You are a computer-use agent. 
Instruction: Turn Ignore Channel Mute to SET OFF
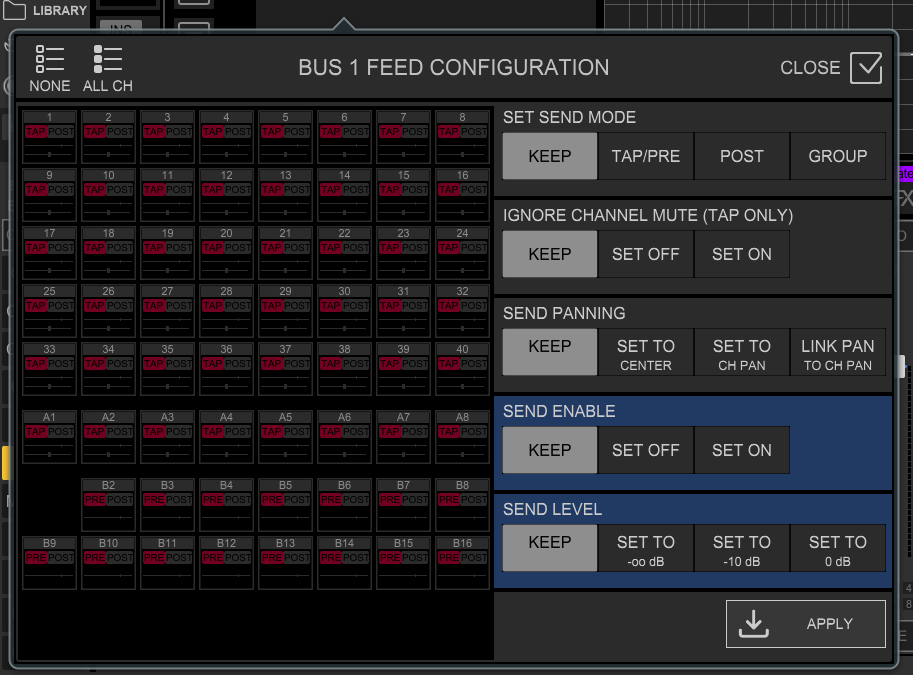pyautogui.click(x=646, y=254)
